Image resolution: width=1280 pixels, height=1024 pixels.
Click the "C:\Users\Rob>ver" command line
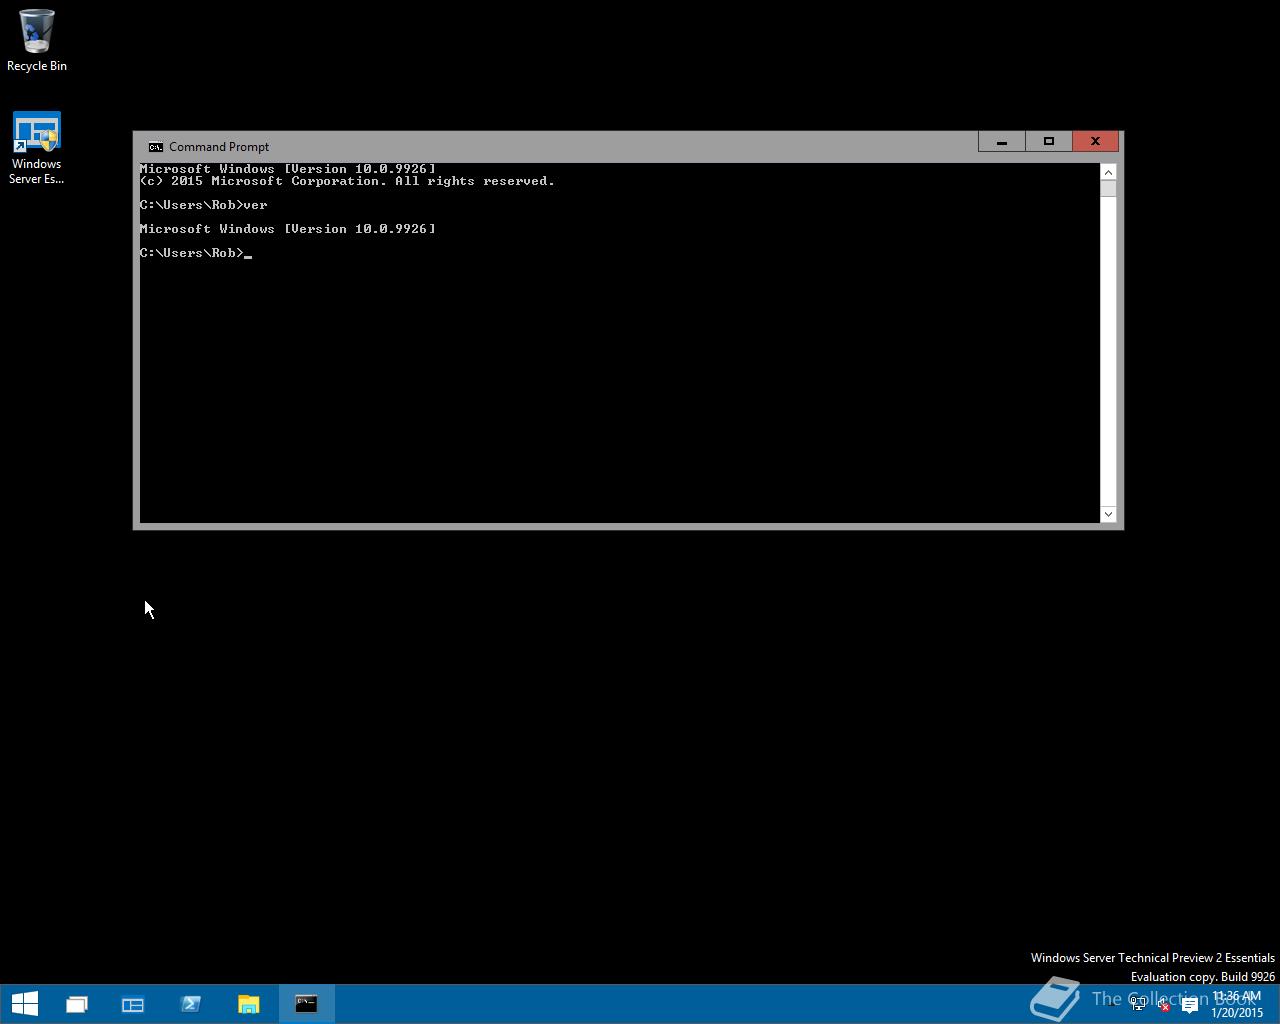pyautogui.click(x=204, y=205)
